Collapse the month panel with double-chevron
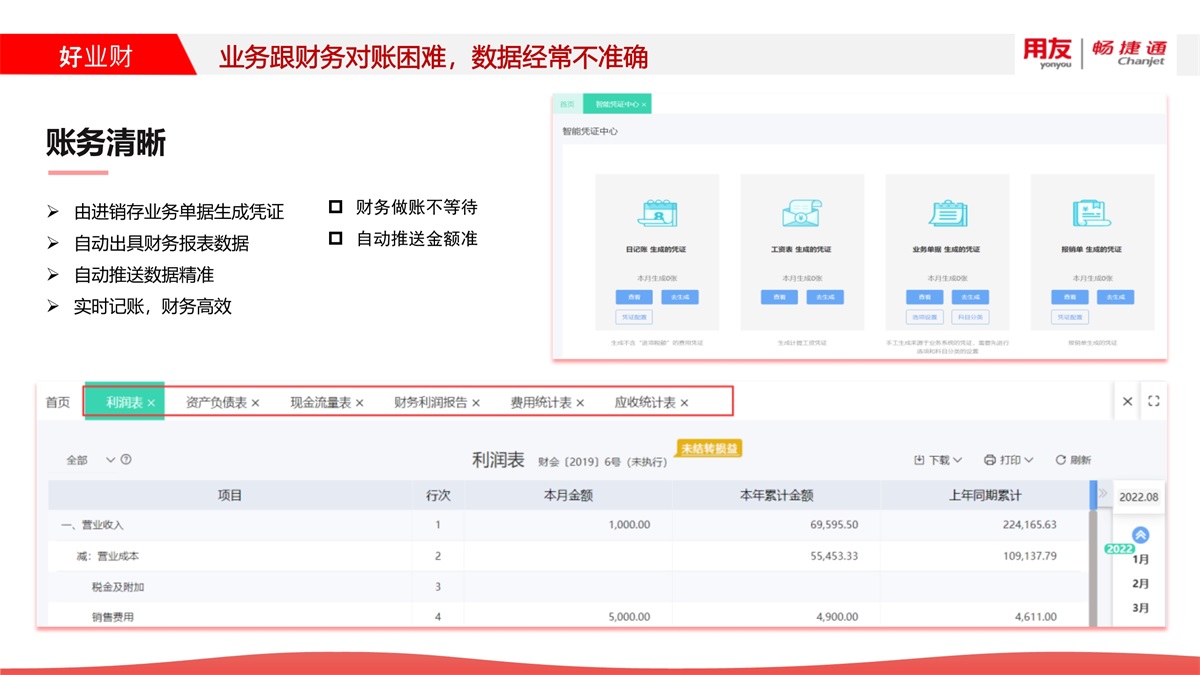The height and width of the screenshot is (675, 1200). pyautogui.click(x=1102, y=494)
